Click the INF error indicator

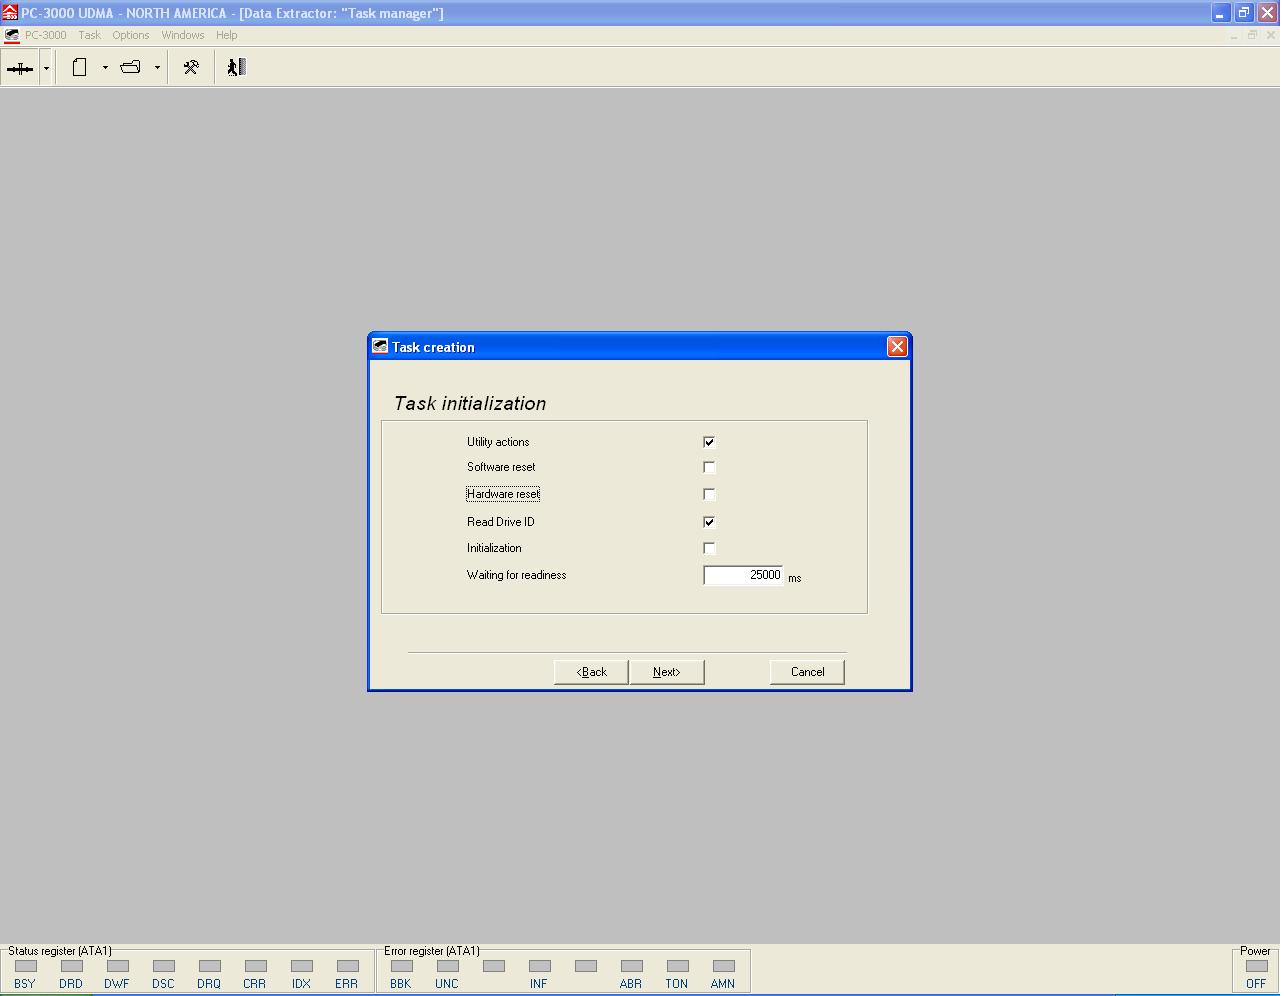pos(539,966)
